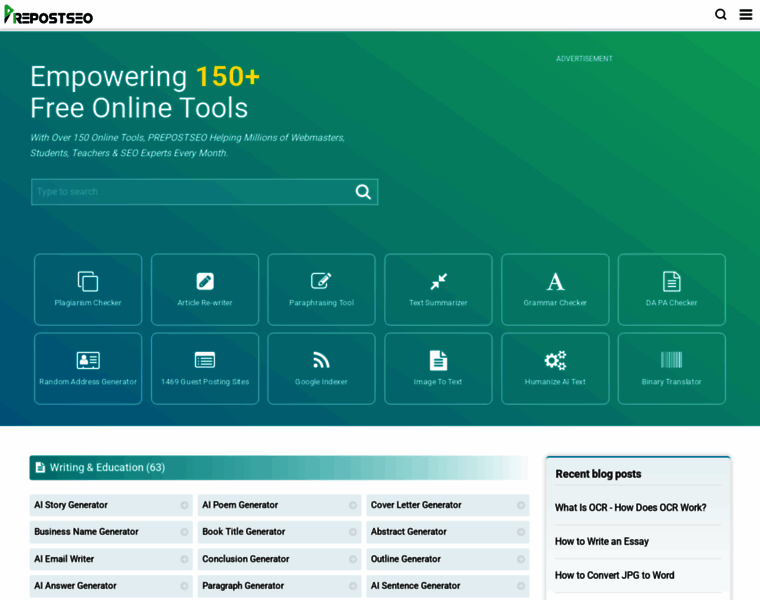Screen dimensions: 760x600
Task: Open the Binary Translator barcode icon
Action: click(x=671, y=360)
